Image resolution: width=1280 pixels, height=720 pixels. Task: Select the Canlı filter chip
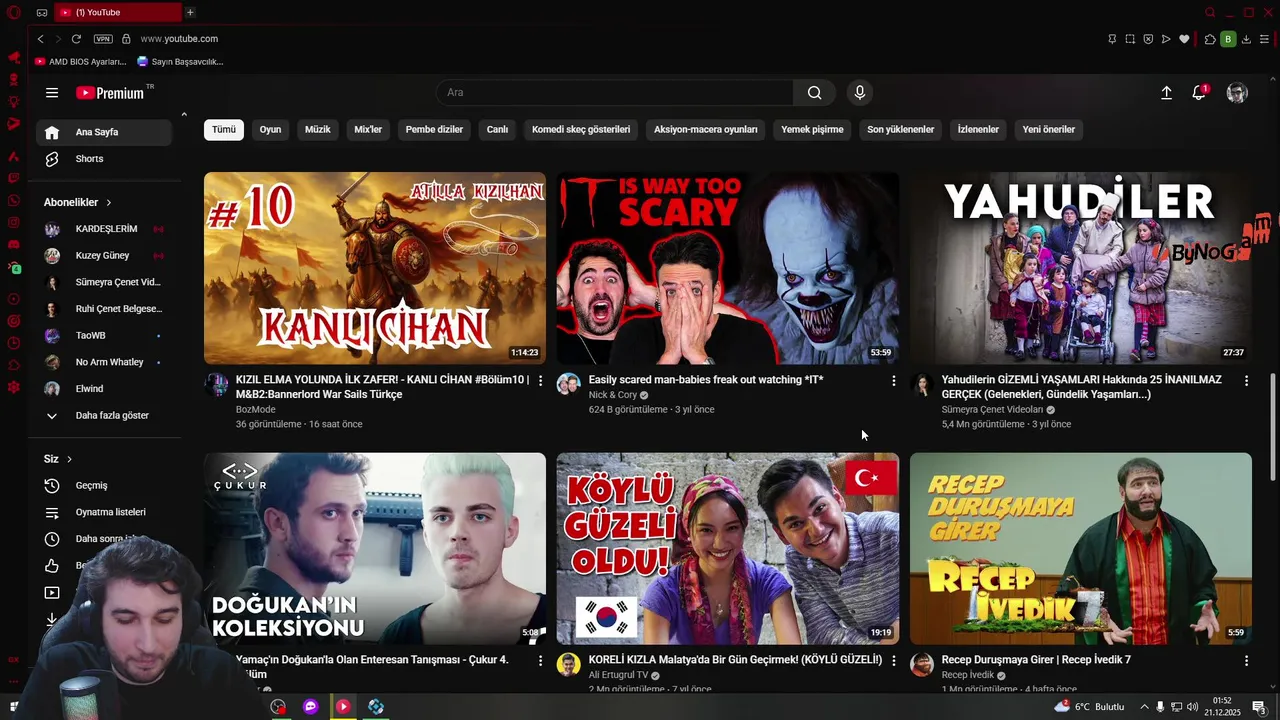click(497, 130)
